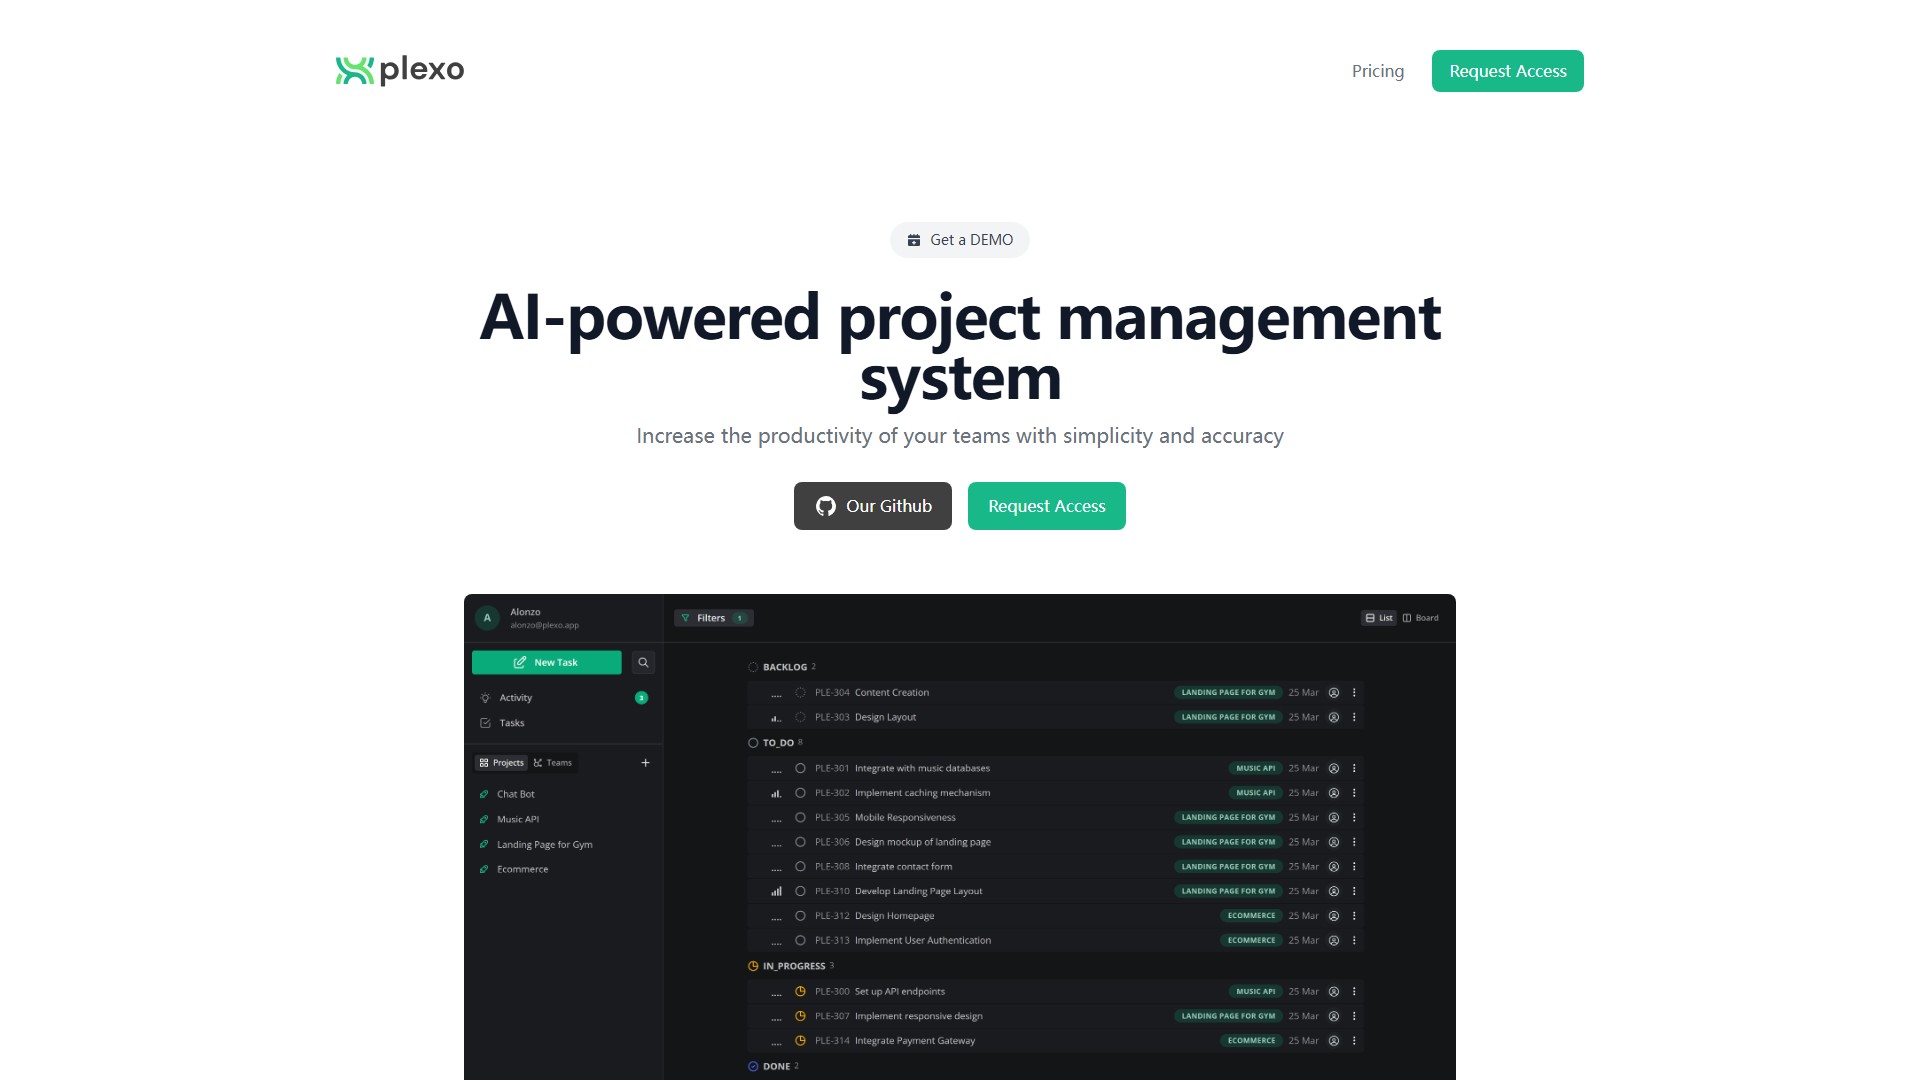1920x1080 pixels.
Task: Switch to Board view
Action: (x=1421, y=618)
